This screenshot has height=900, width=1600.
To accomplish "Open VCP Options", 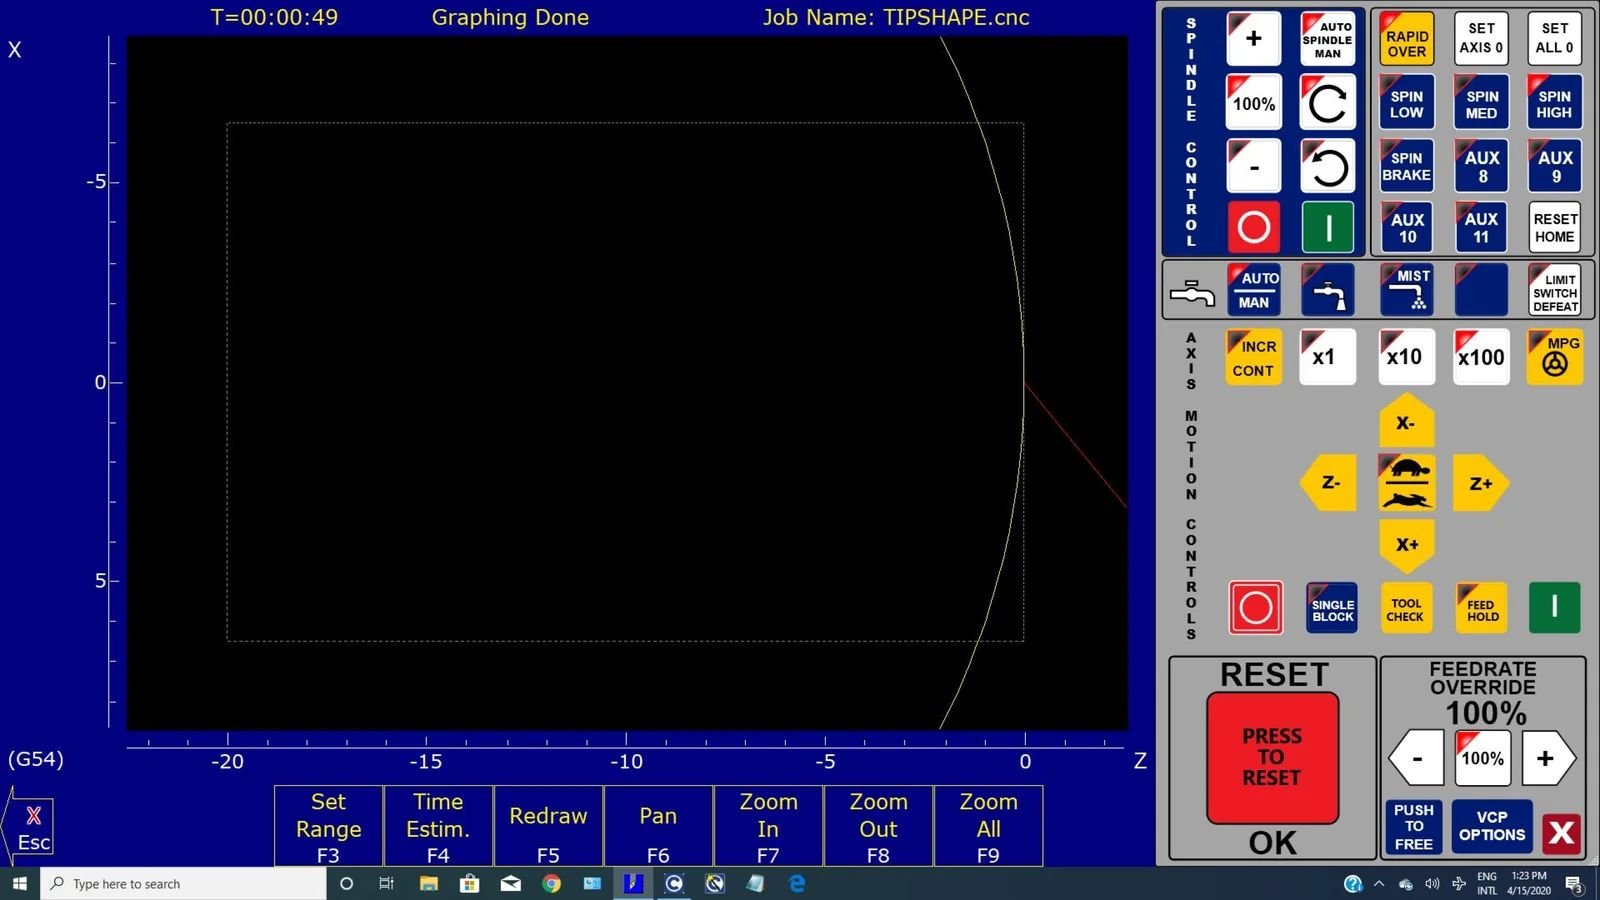I will pos(1491,826).
